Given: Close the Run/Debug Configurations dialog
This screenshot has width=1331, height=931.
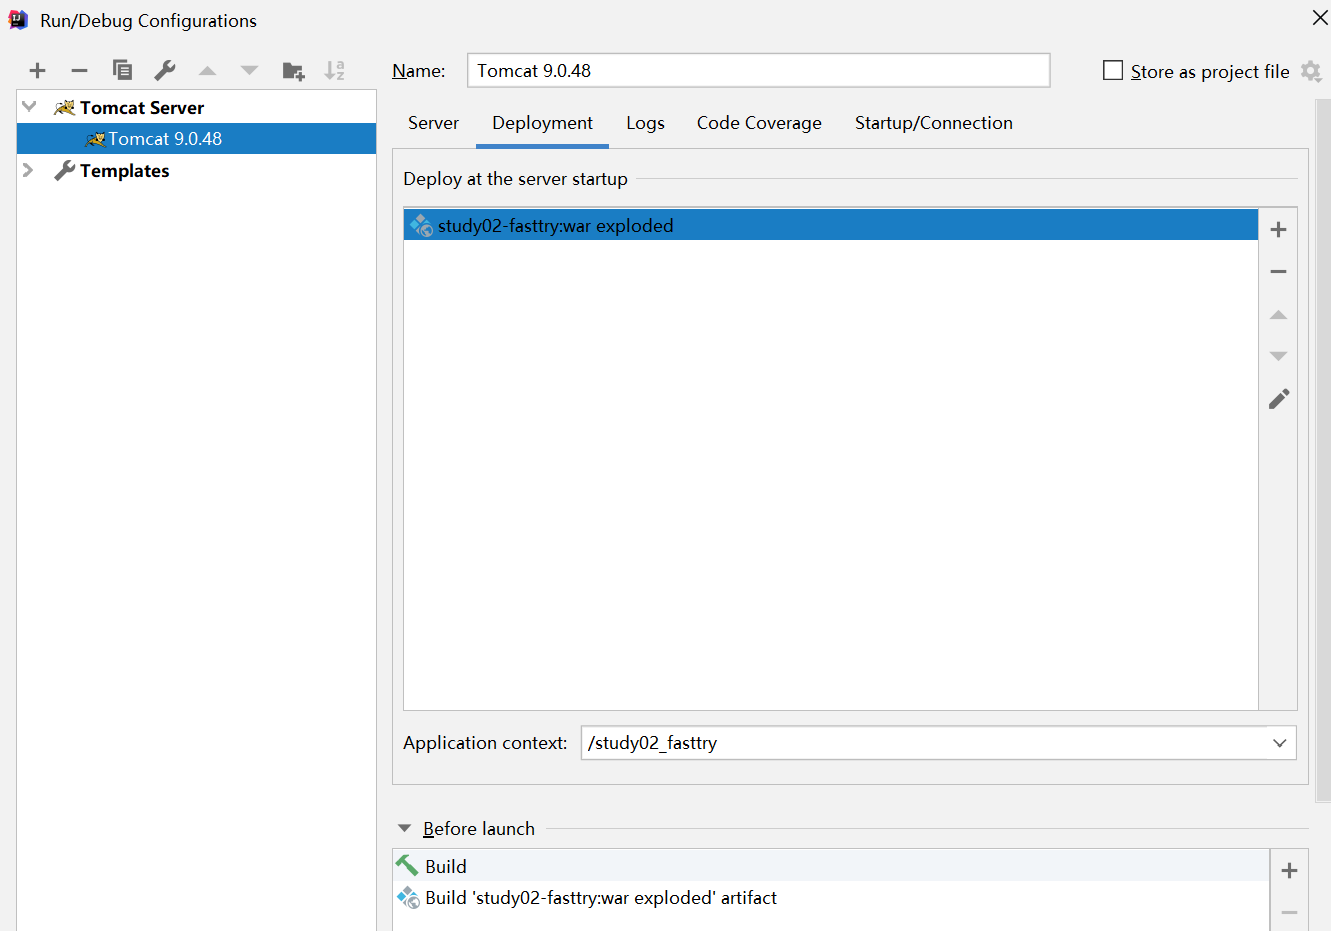Looking at the screenshot, I should point(1319,18).
